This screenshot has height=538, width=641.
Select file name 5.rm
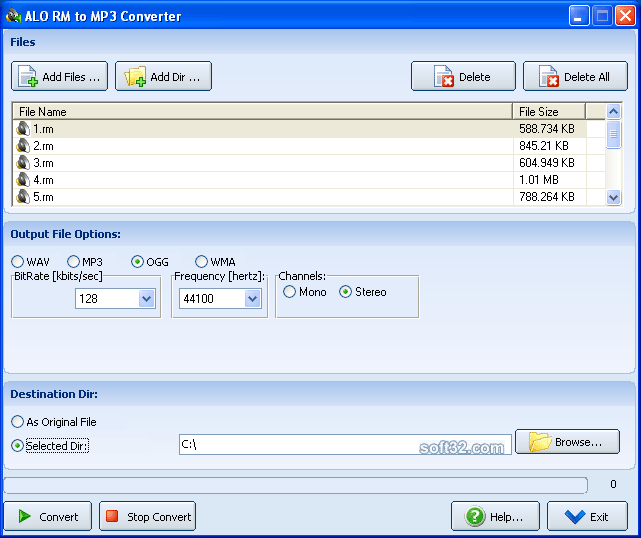[43, 197]
